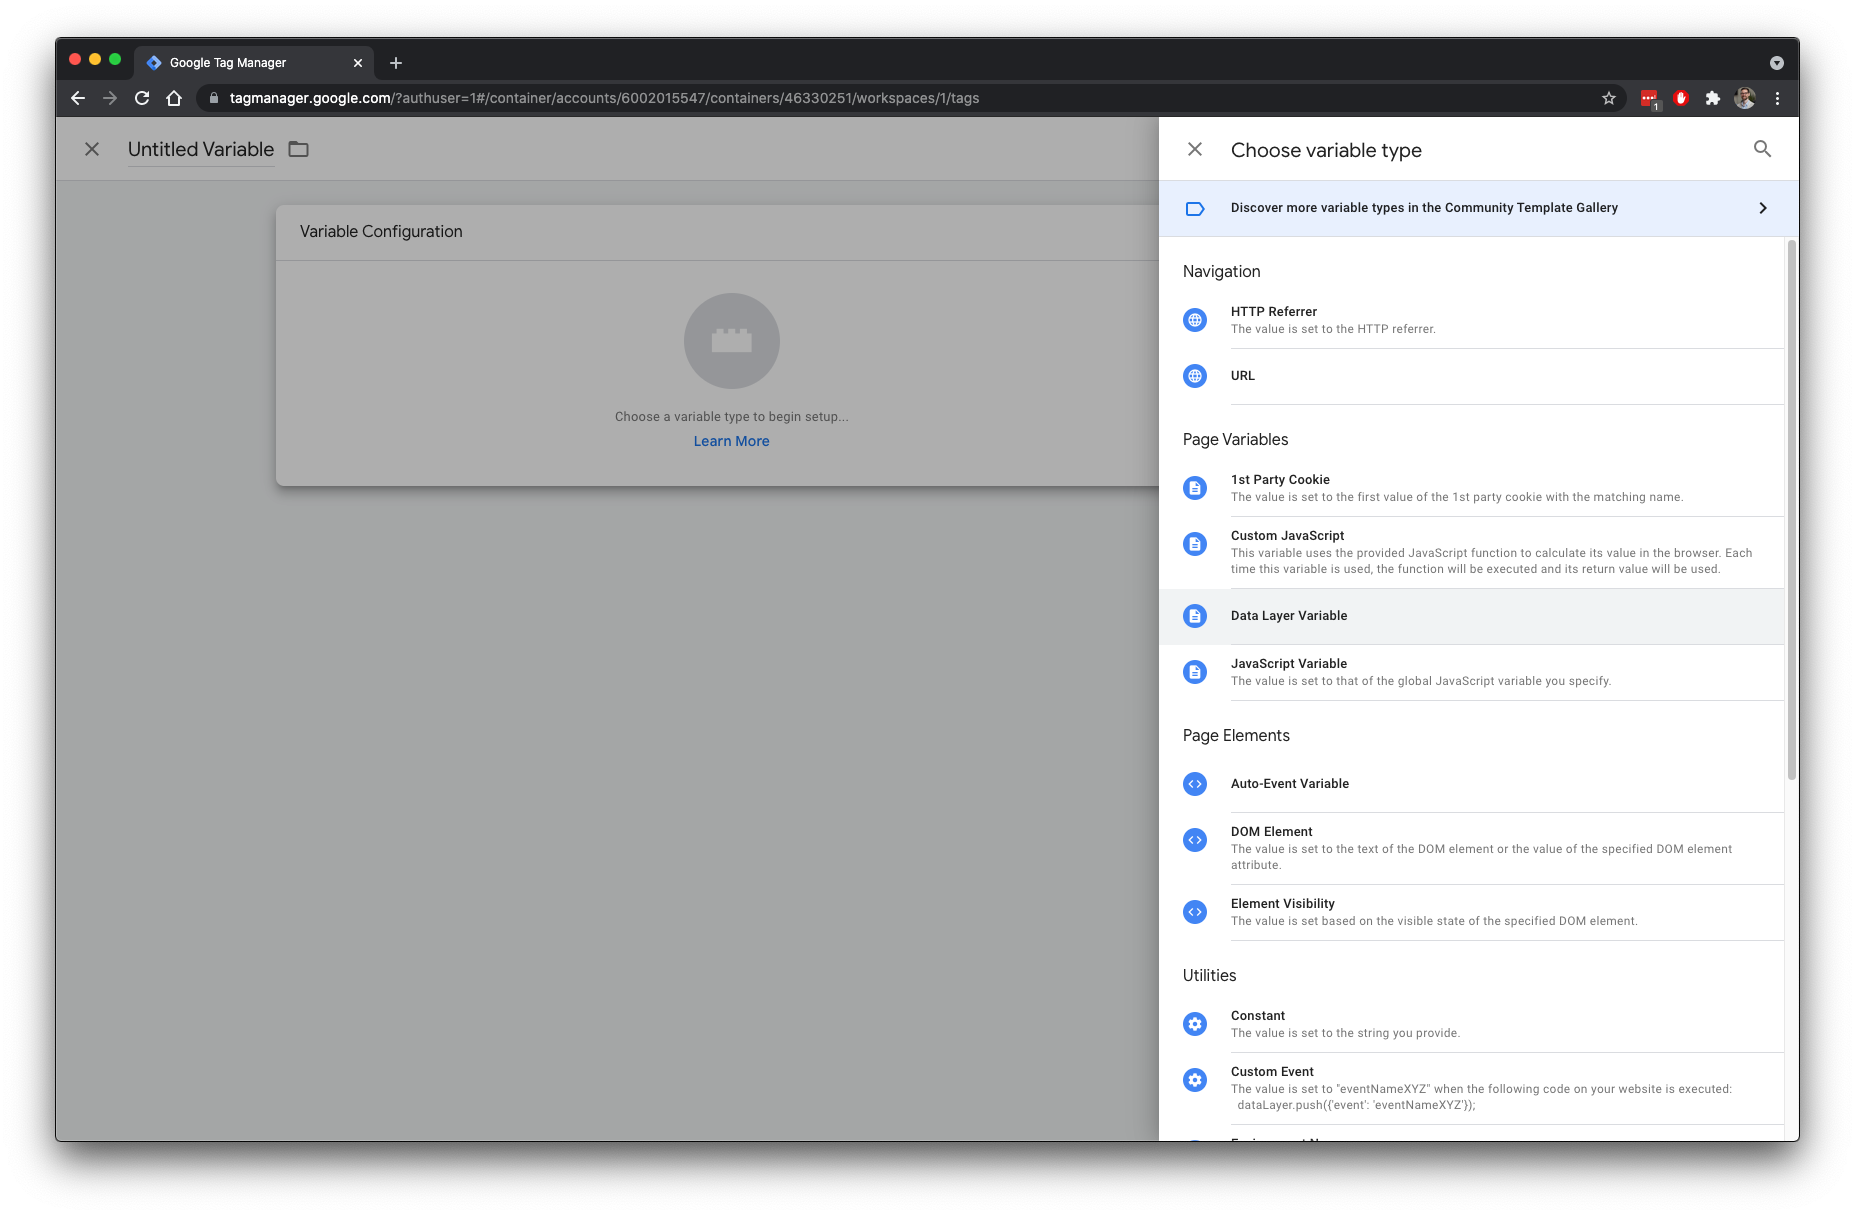Click the Element Visibility code icon
1855x1215 pixels.
pos(1195,912)
